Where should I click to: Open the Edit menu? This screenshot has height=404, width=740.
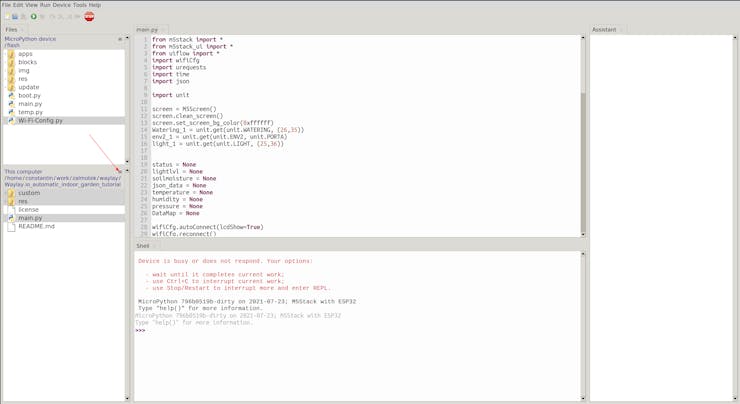tap(18, 5)
